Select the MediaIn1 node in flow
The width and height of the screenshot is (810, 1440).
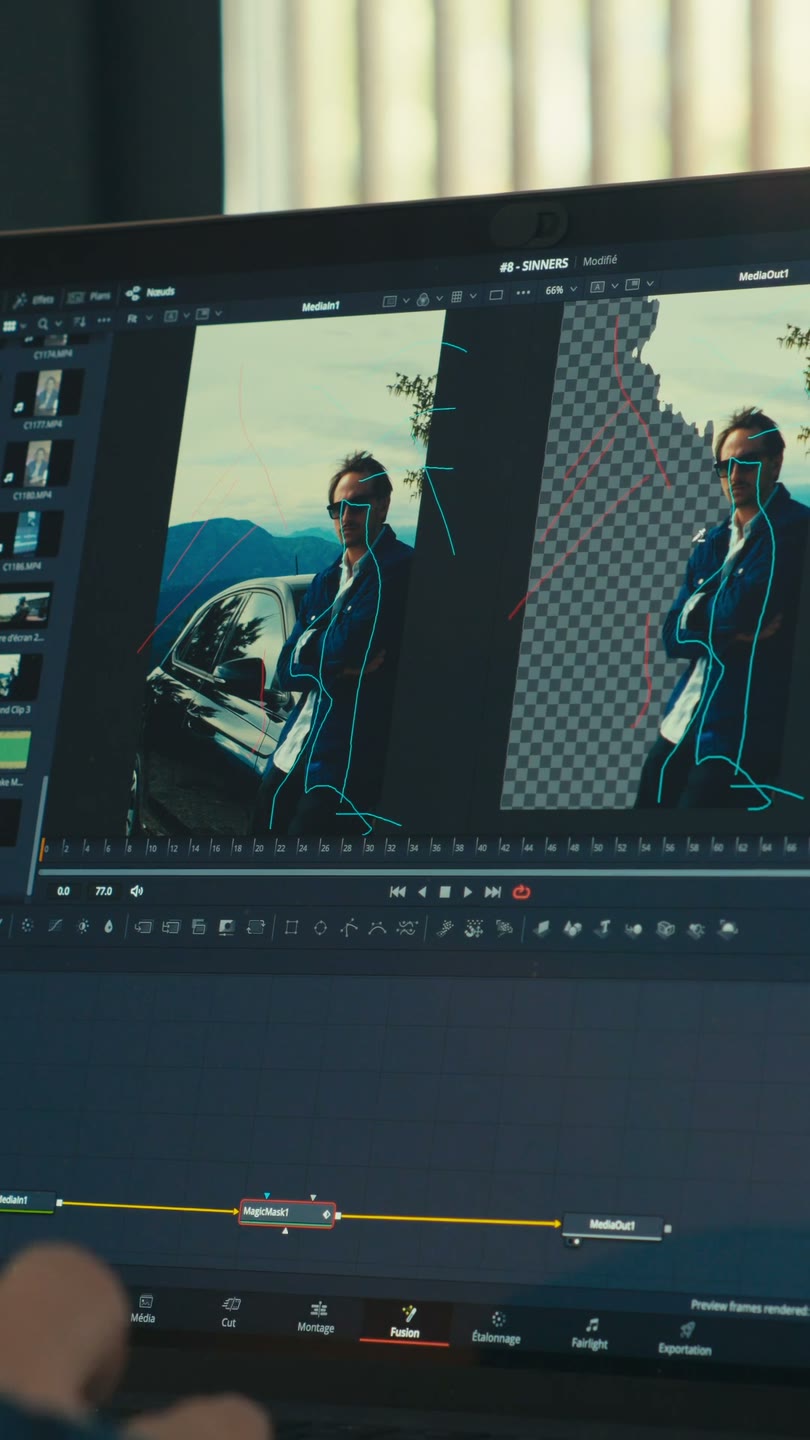[26, 1201]
